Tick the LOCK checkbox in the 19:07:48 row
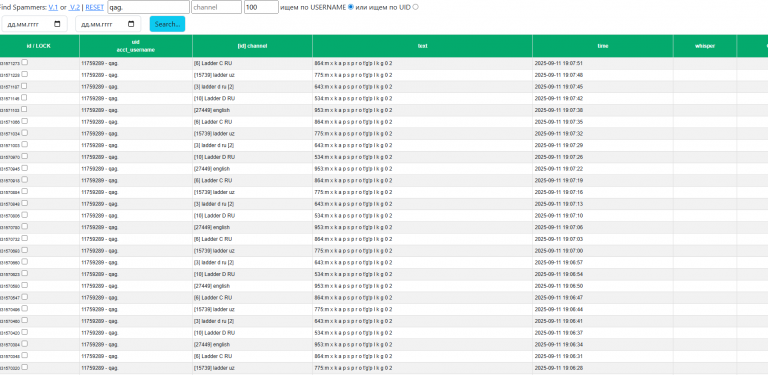768x375 pixels. [24, 74]
